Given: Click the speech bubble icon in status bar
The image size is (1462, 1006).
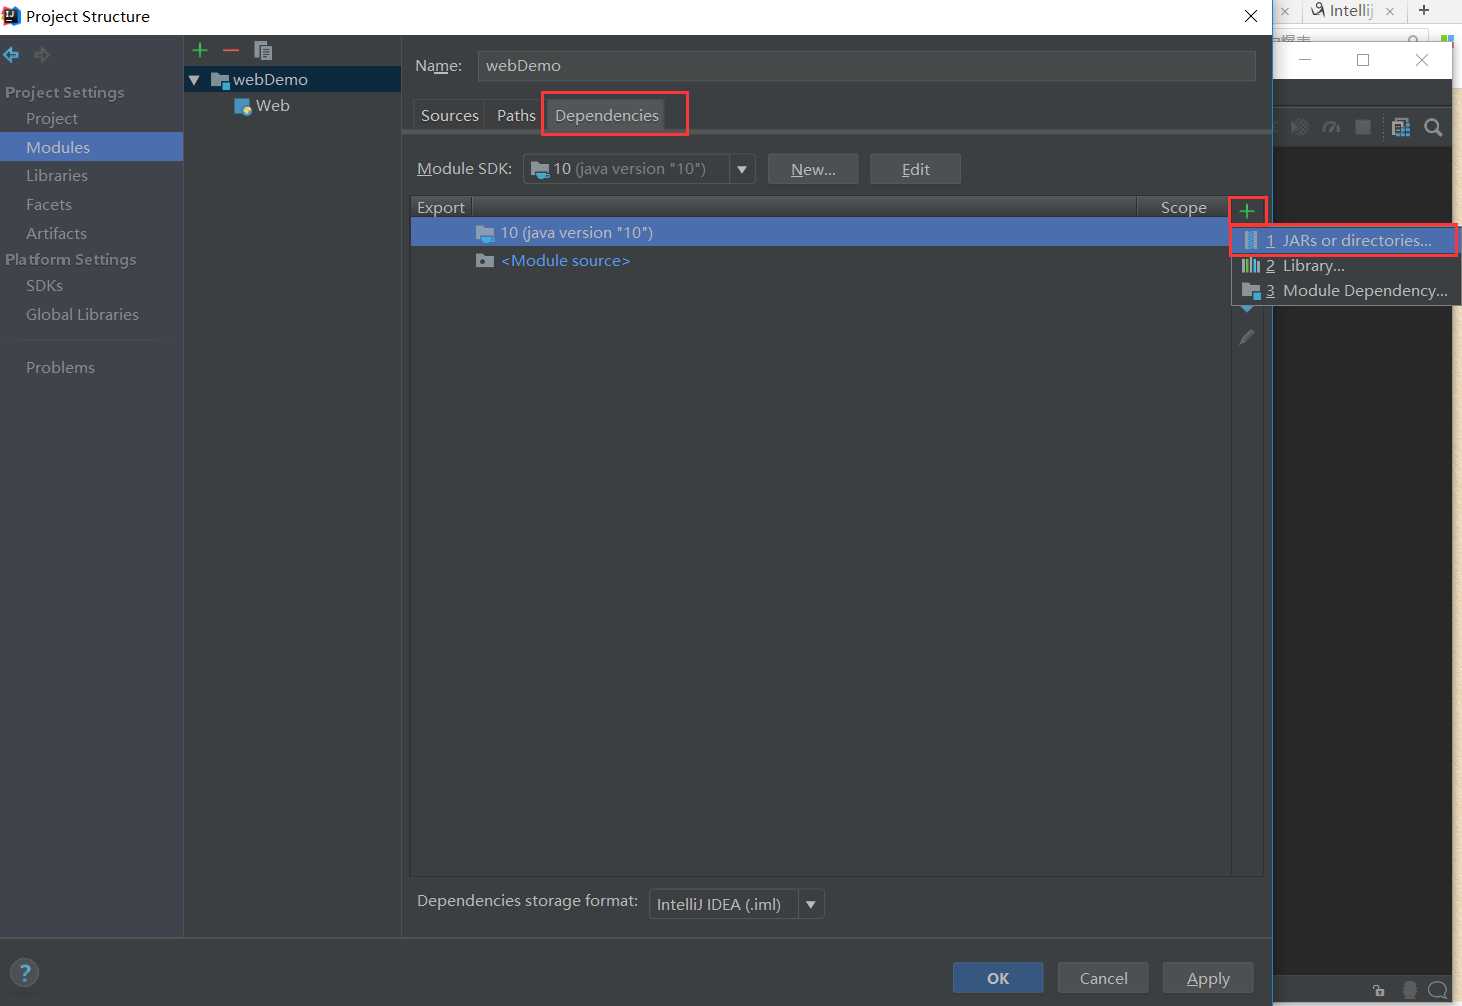Looking at the screenshot, I should [x=1438, y=990].
